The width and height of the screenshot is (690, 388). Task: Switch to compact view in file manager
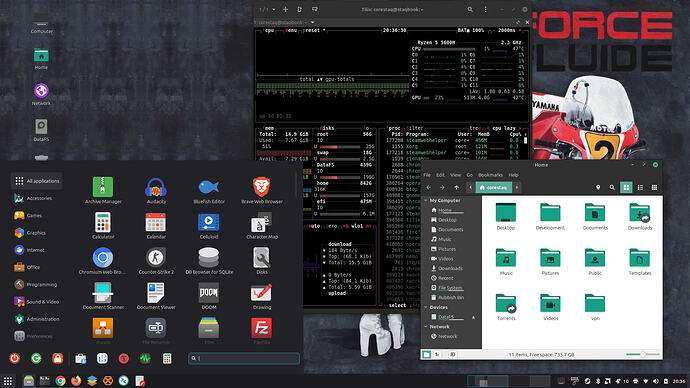654,187
